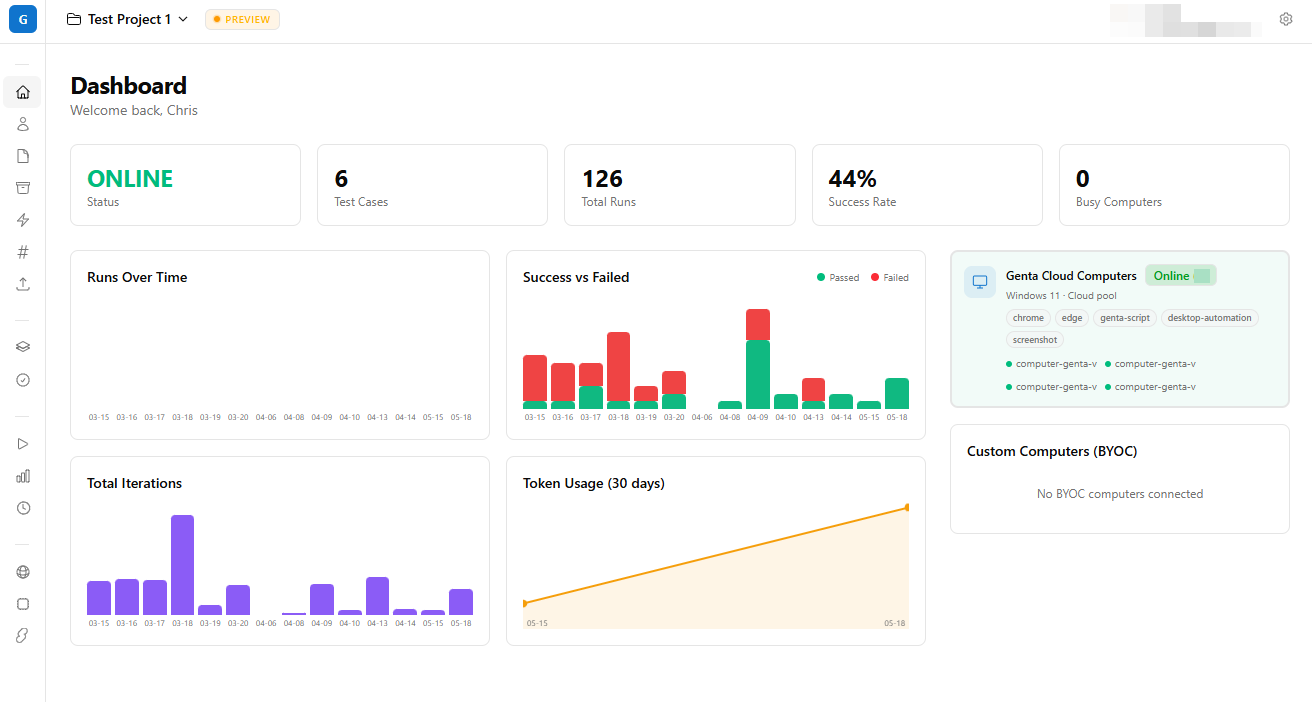Image resolution: width=1312 pixels, height=702 pixels.
Task: Select the chrome capability tag
Action: point(1028,318)
